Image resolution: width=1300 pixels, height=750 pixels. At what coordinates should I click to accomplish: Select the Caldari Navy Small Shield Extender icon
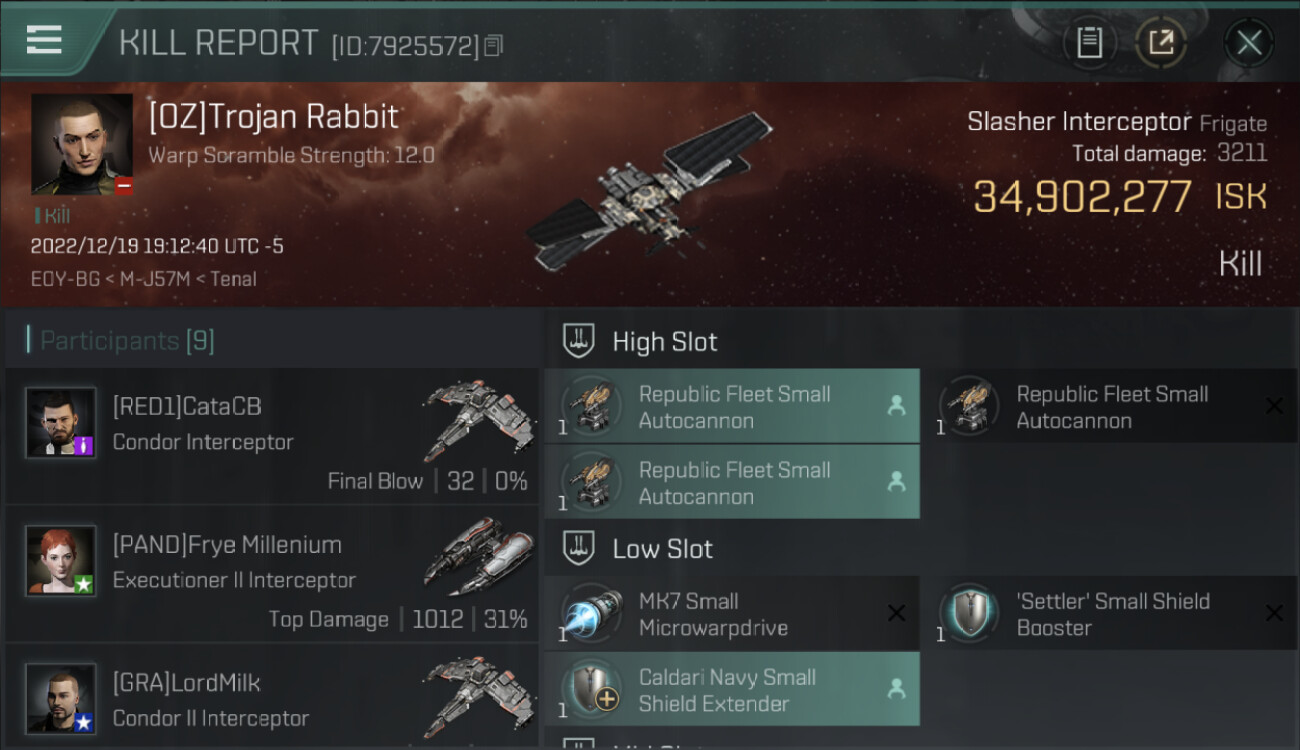click(590, 690)
